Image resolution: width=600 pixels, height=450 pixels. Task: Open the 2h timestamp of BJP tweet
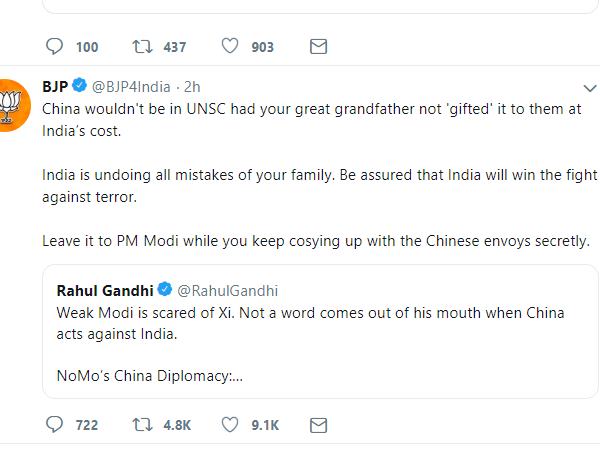pyautogui.click(x=192, y=87)
